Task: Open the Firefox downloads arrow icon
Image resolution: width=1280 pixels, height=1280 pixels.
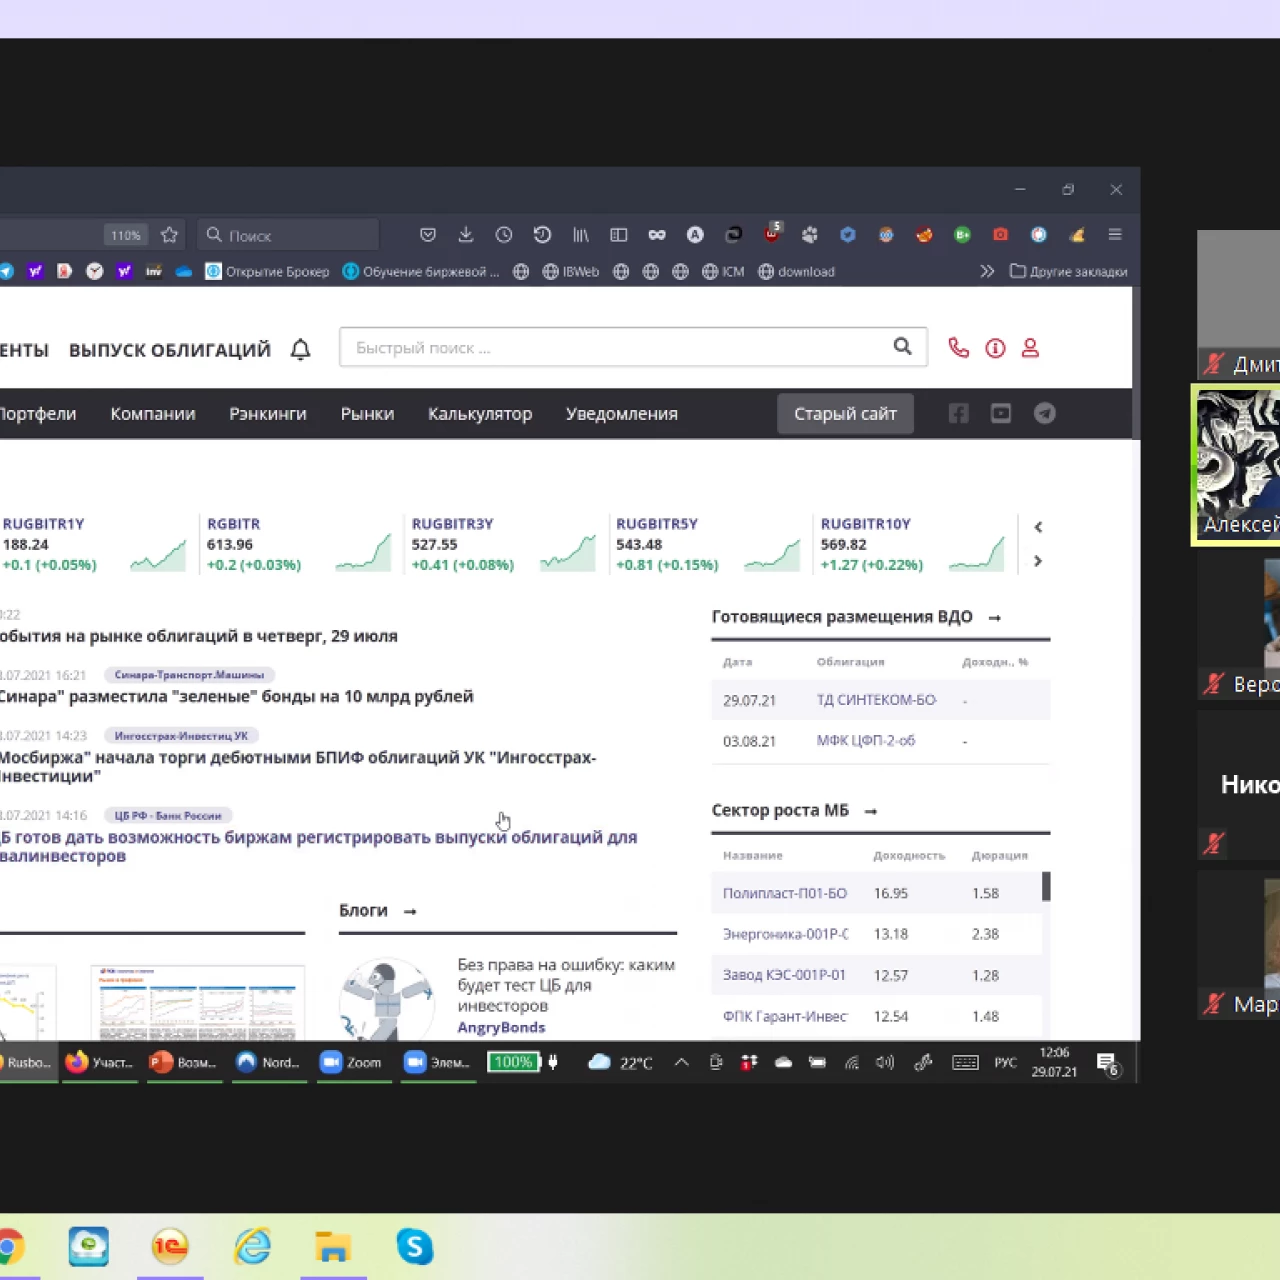Action: 466,235
